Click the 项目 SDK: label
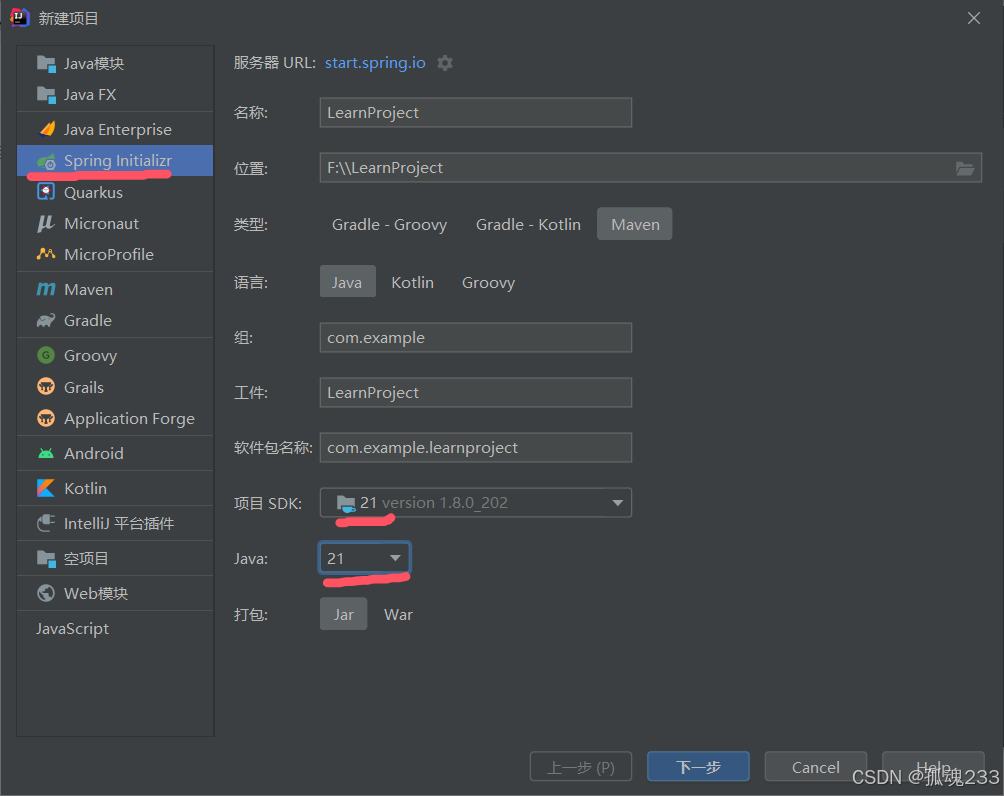 point(268,503)
